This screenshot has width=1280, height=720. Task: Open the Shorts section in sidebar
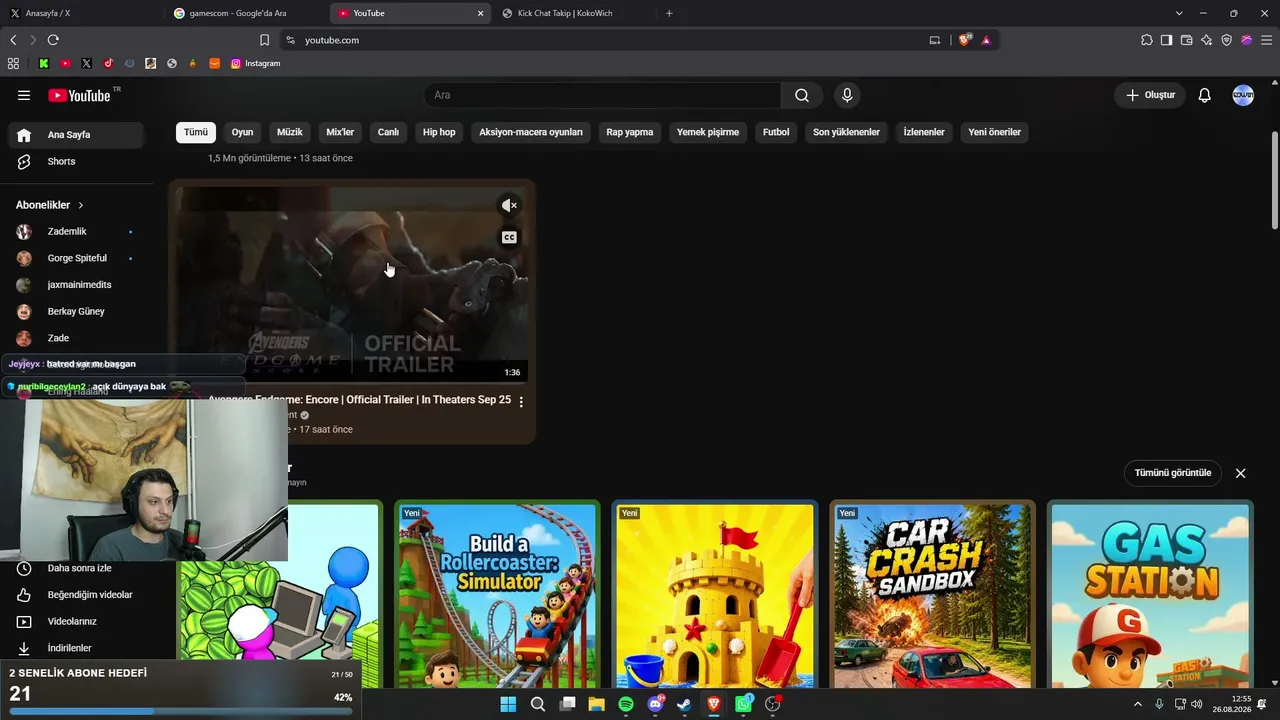[x=76, y=161]
